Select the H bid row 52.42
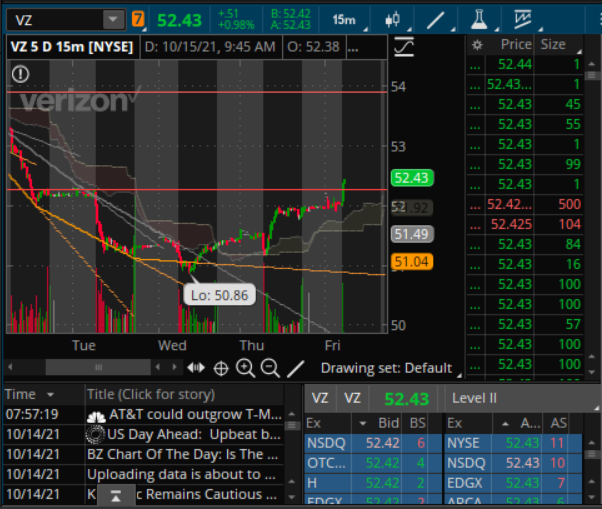The width and height of the screenshot is (602, 509). pyautogui.click(x=372, y=483)
